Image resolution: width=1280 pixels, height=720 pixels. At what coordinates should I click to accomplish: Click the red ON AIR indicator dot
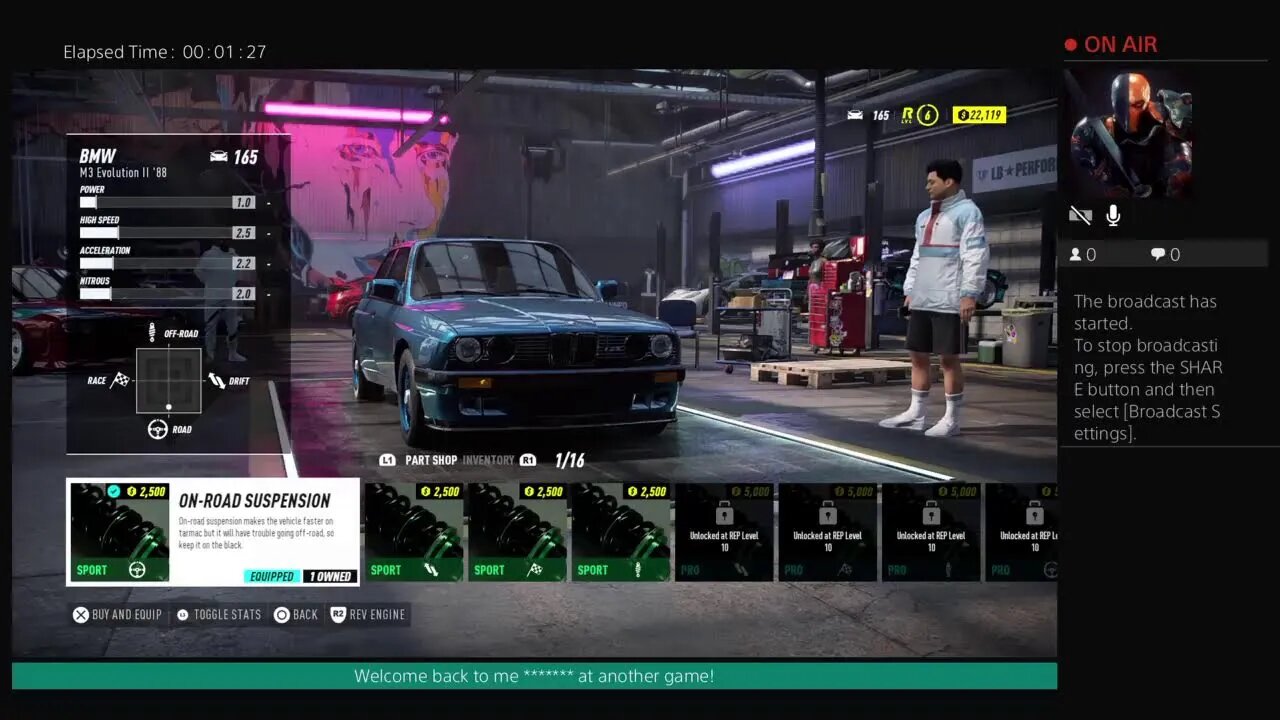tap(1070, 45)
